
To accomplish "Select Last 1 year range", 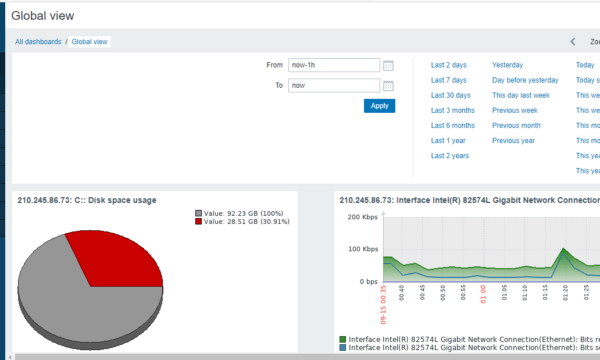I will tap(448, 140).
